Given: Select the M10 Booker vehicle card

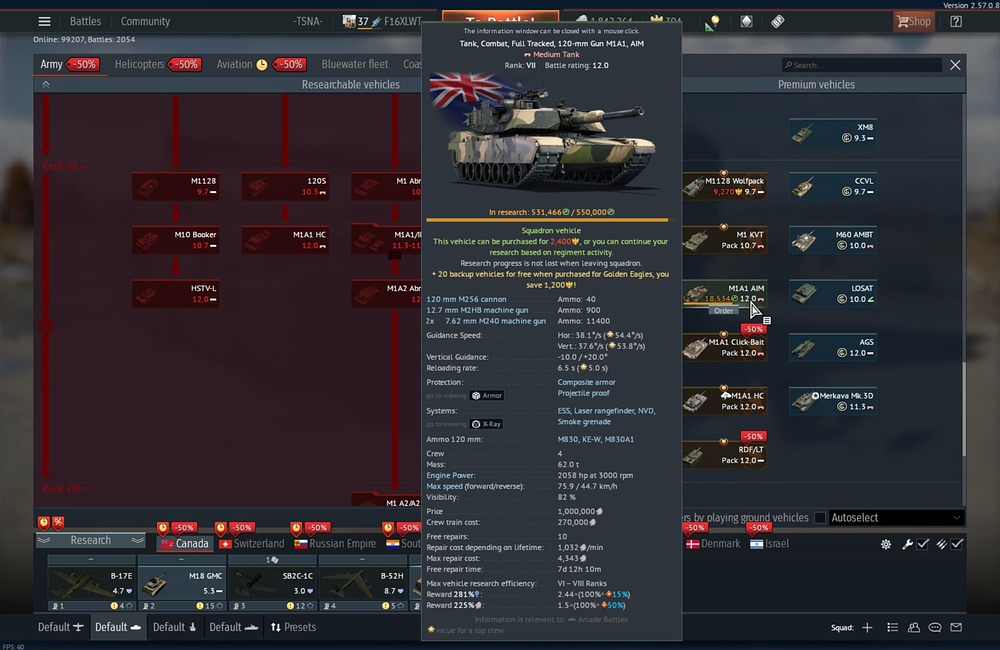Looking at the screenshot, I should pyautogui.click(x=176, y=240).
